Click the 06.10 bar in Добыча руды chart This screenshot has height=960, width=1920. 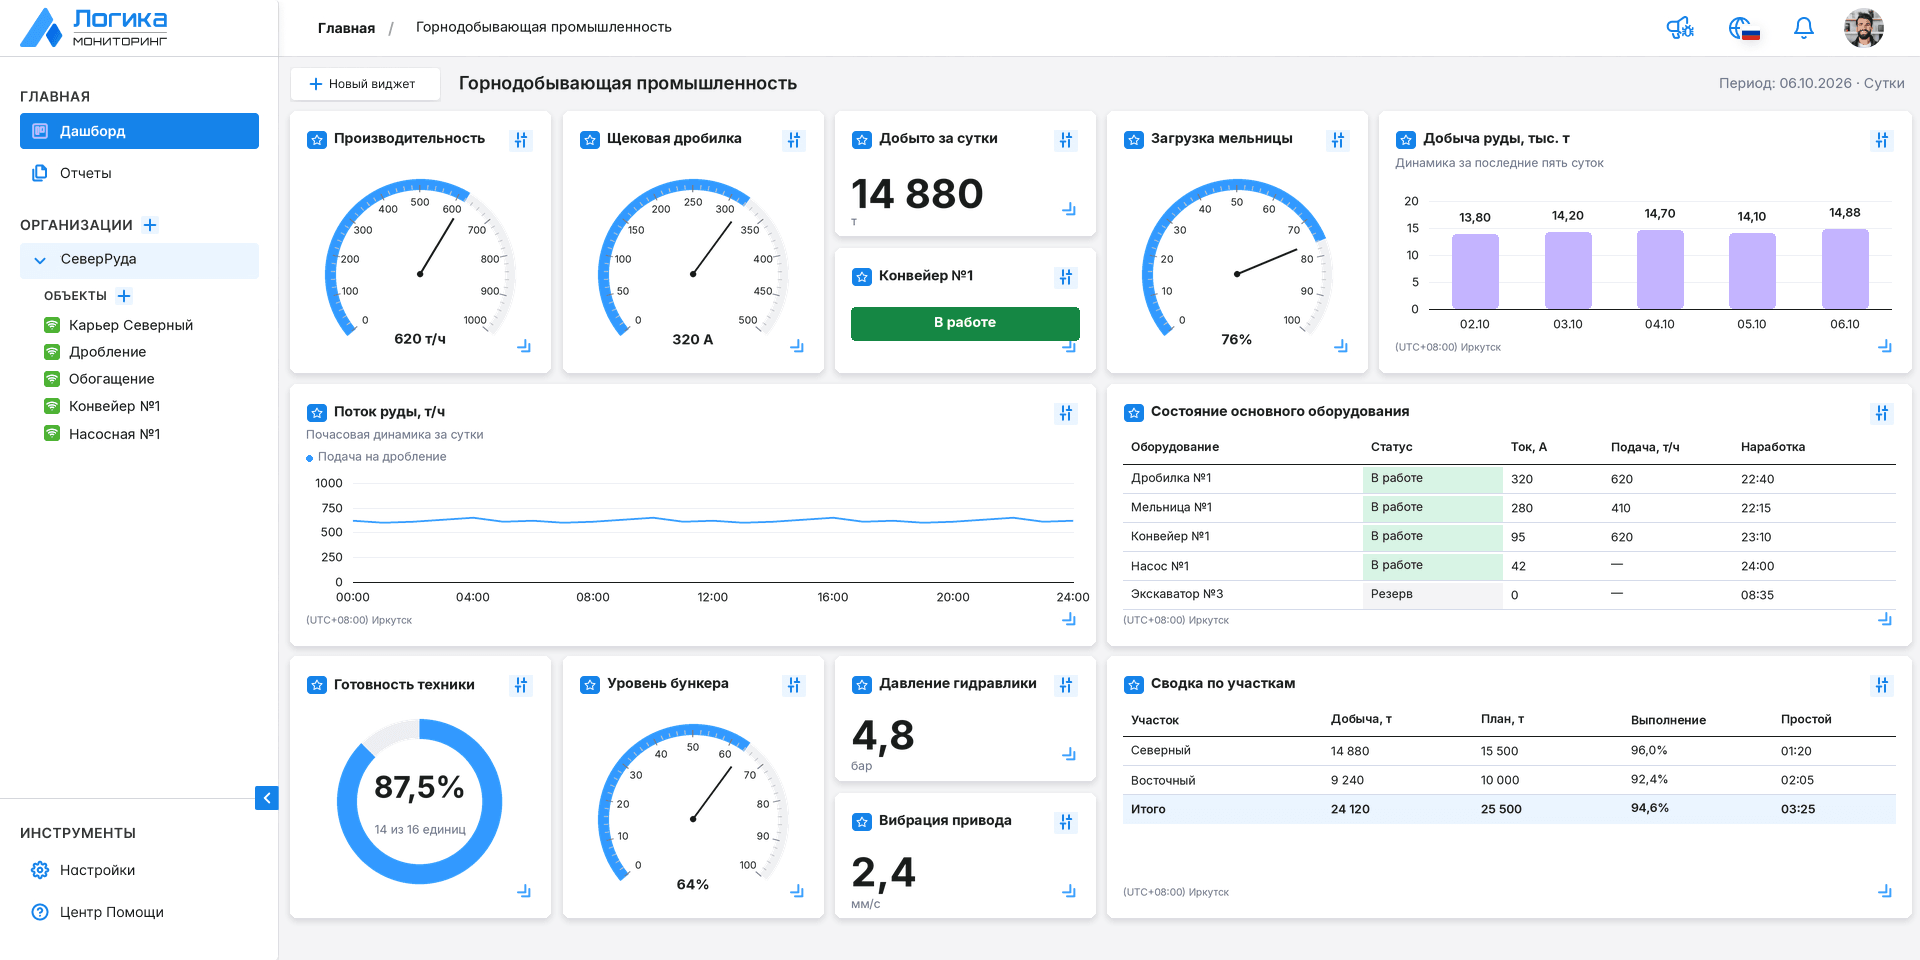[1845, 269]
